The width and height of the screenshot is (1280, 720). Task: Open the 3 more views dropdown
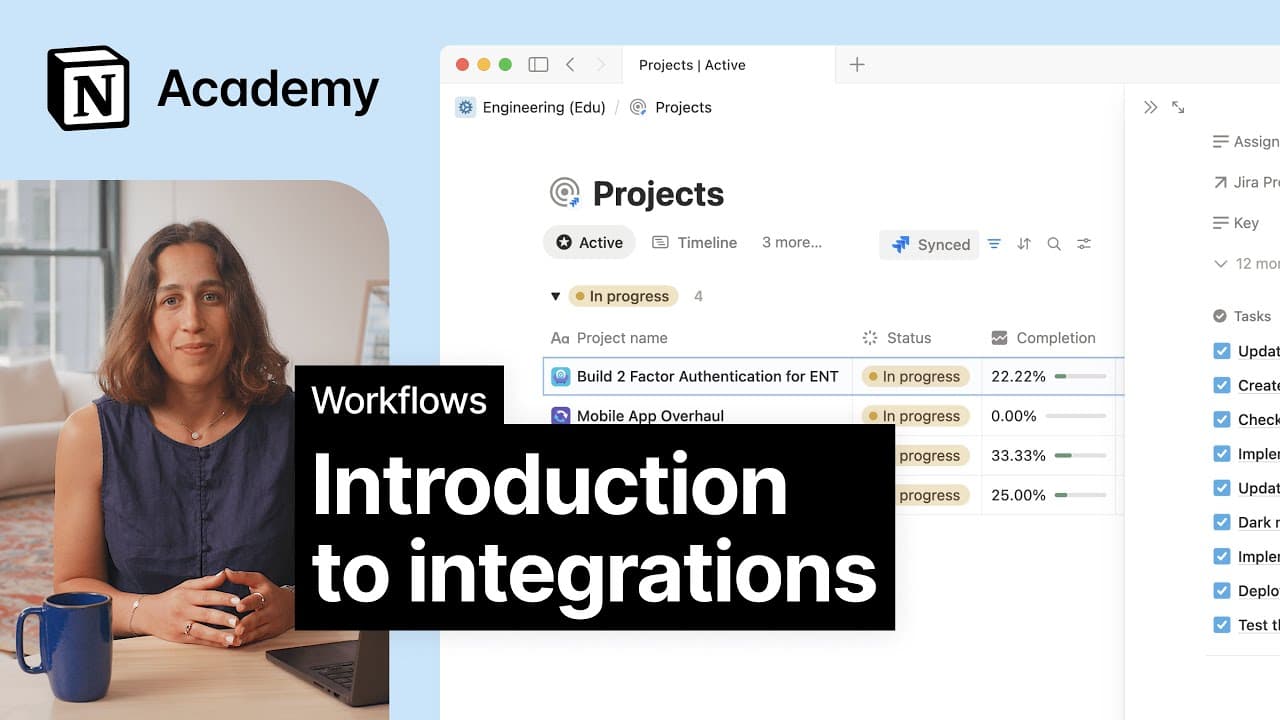coord(791,243)
